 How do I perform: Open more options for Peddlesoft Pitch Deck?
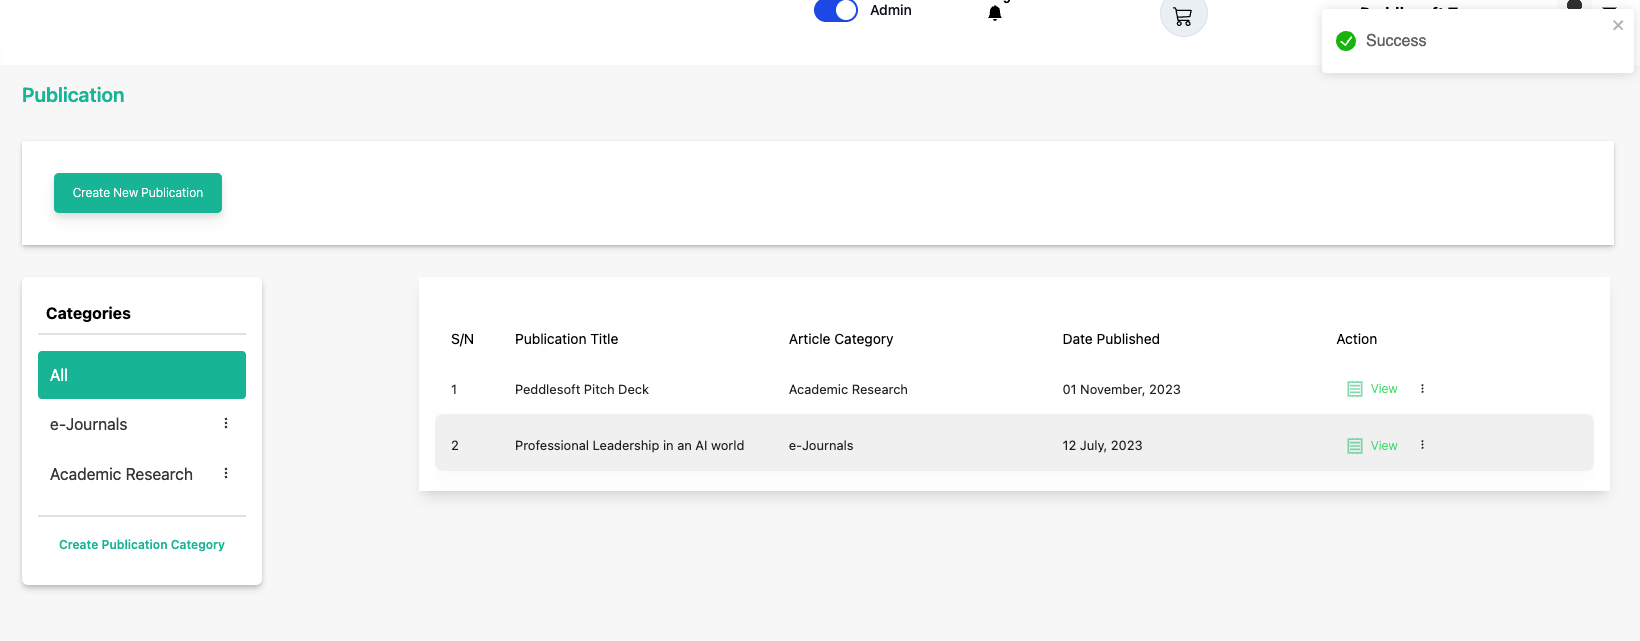[1422, 389]
